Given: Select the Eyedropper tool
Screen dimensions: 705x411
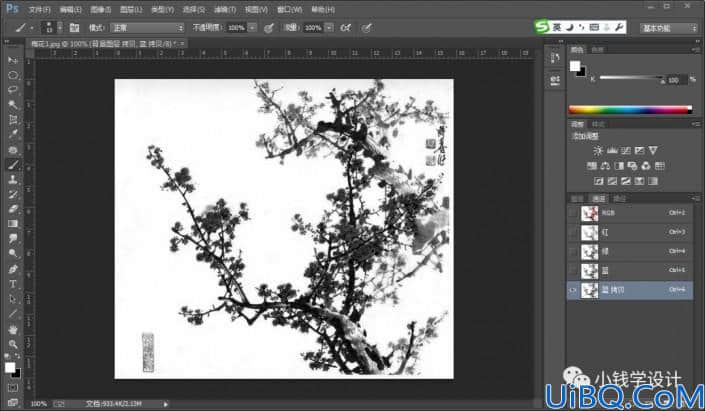Looking at the screenshot, I should (13, 134).
